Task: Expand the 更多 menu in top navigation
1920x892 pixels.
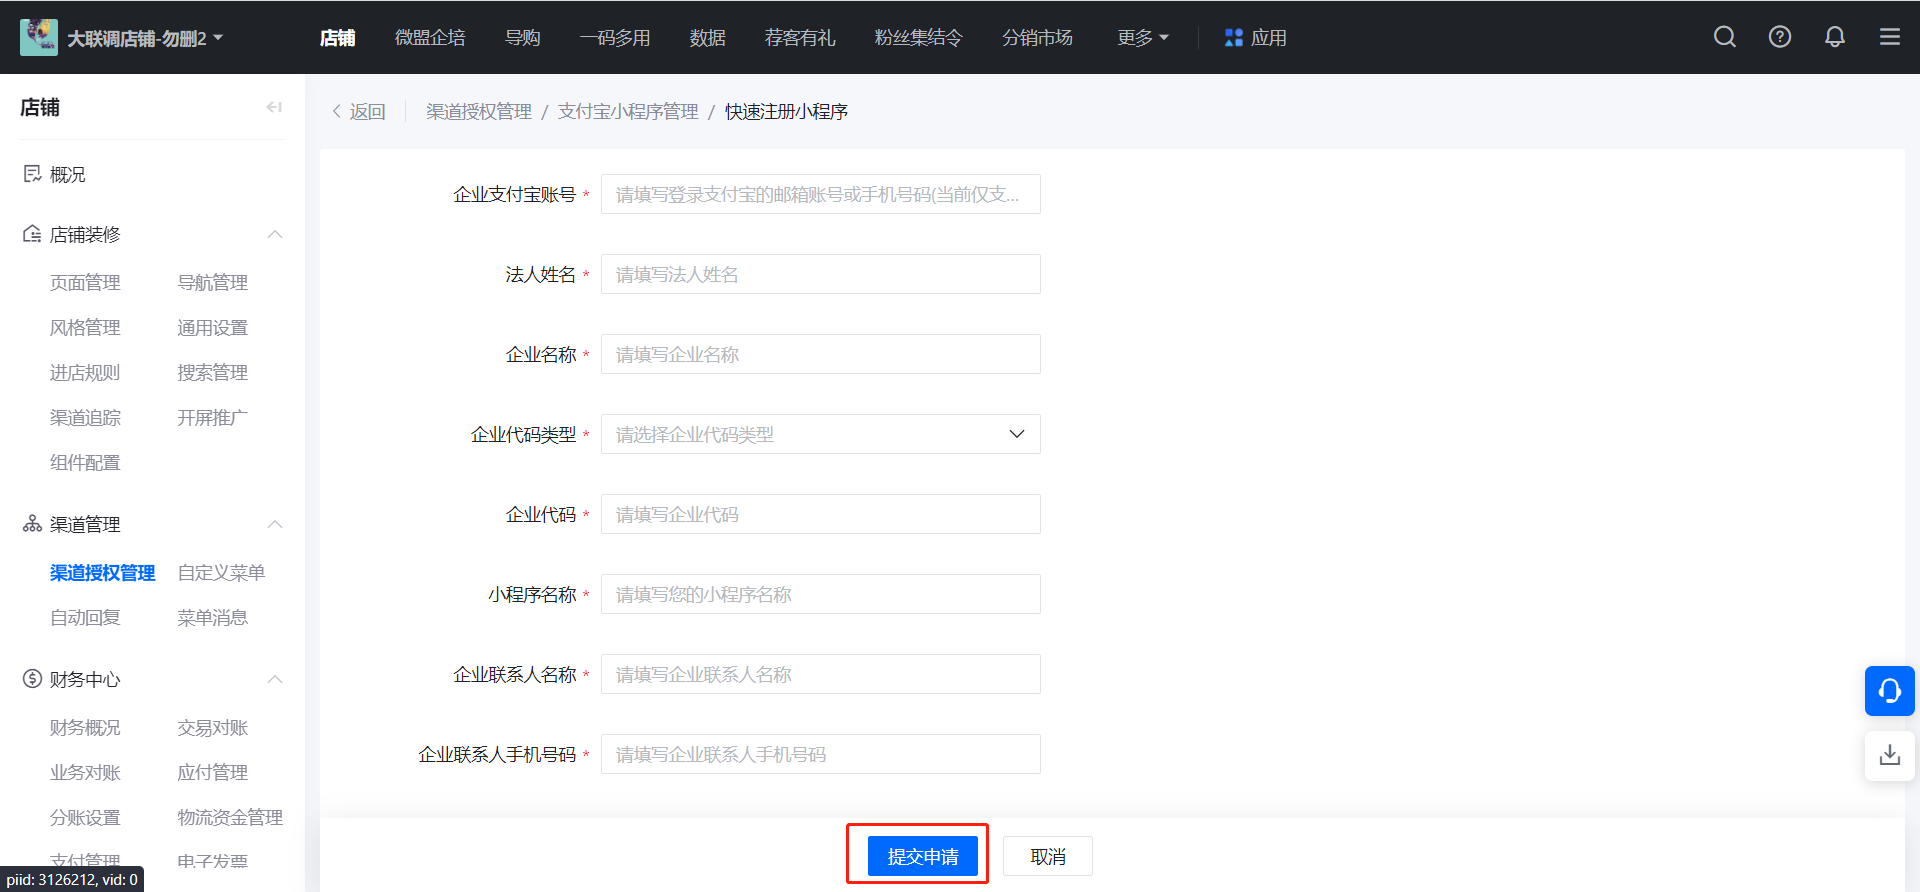Action: [x=1142, y=38]
